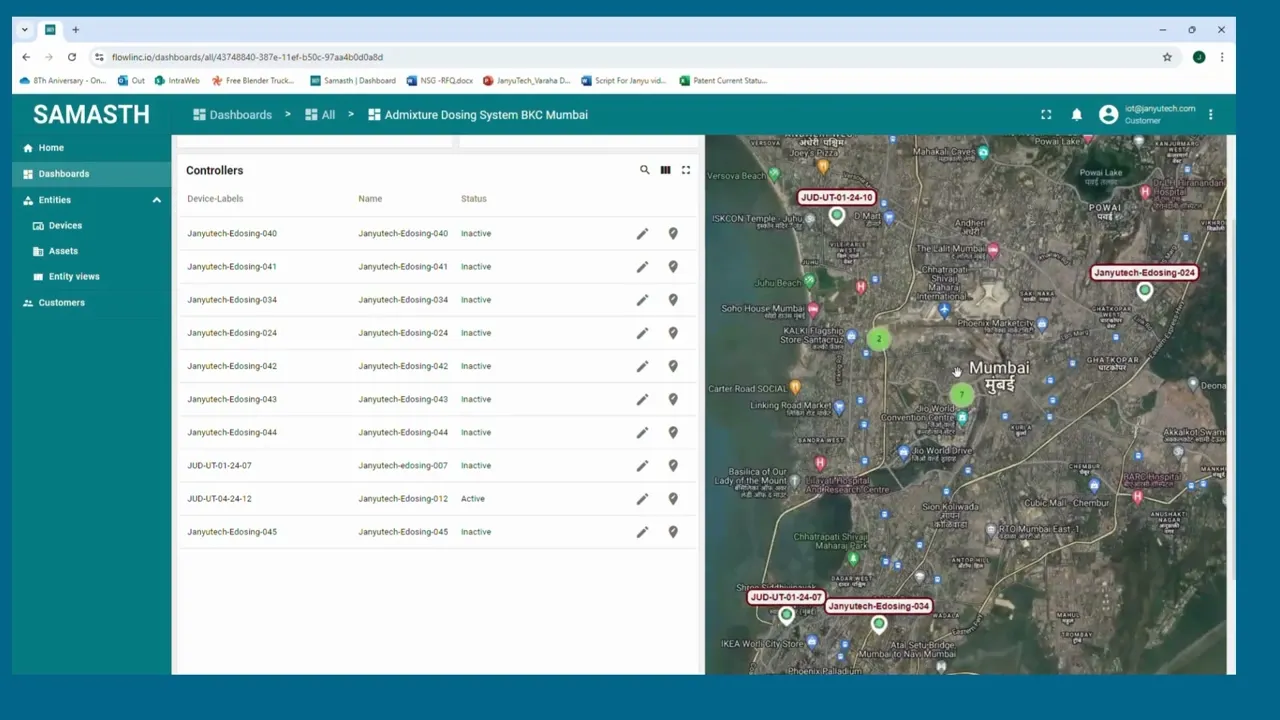Open Chrome's three-dot menu
1280x720 pixels.
[1221, 57]
